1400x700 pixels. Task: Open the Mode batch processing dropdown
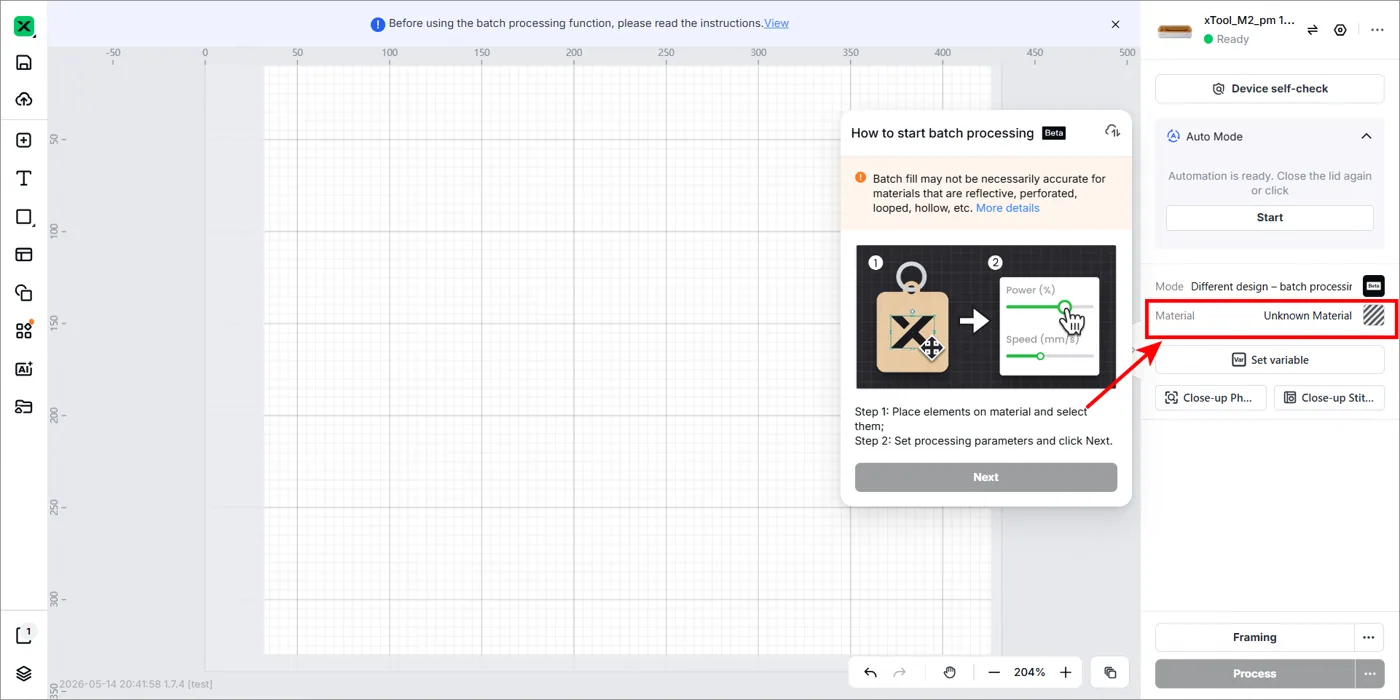[1270, 286]
